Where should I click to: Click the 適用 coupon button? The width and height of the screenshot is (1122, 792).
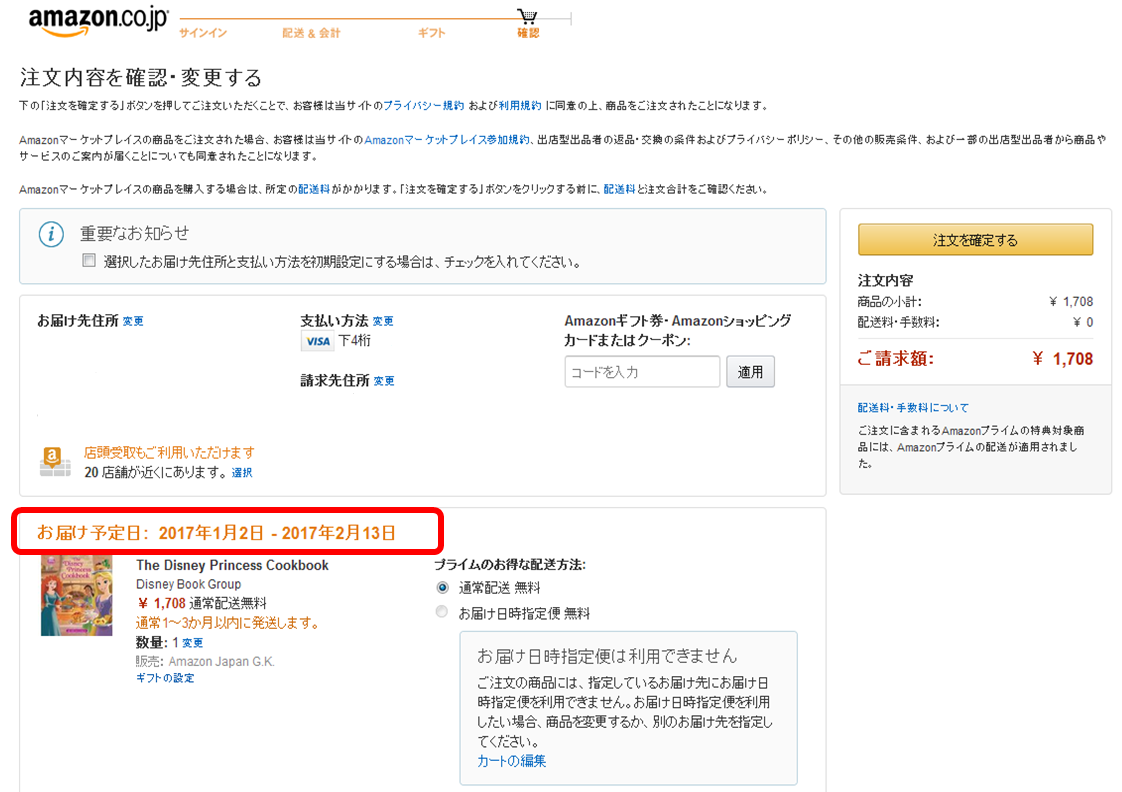coord(750,372)
